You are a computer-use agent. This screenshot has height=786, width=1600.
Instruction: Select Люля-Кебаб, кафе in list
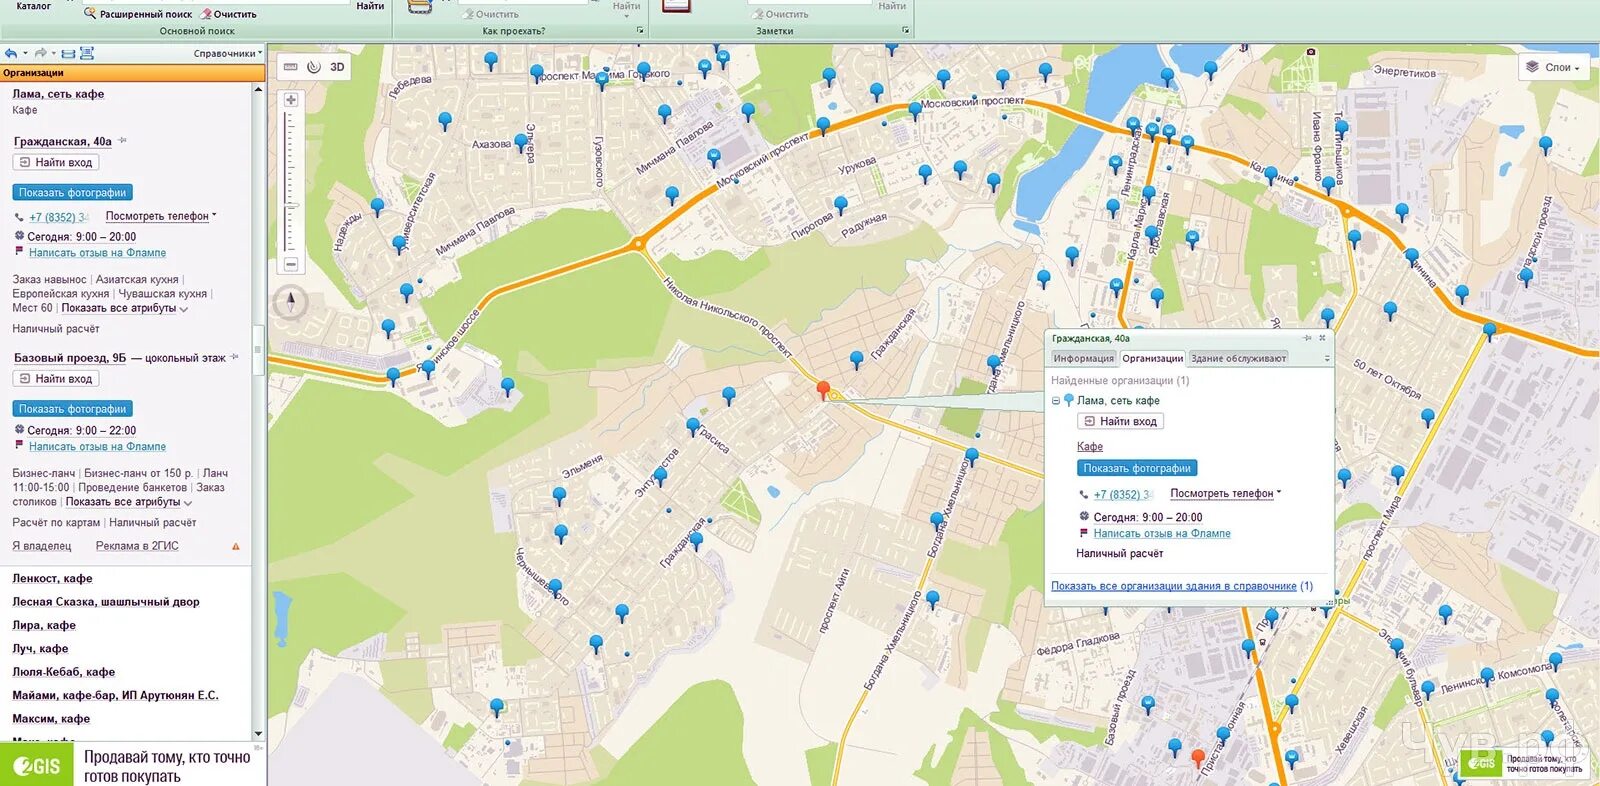(x=63, y=672)
